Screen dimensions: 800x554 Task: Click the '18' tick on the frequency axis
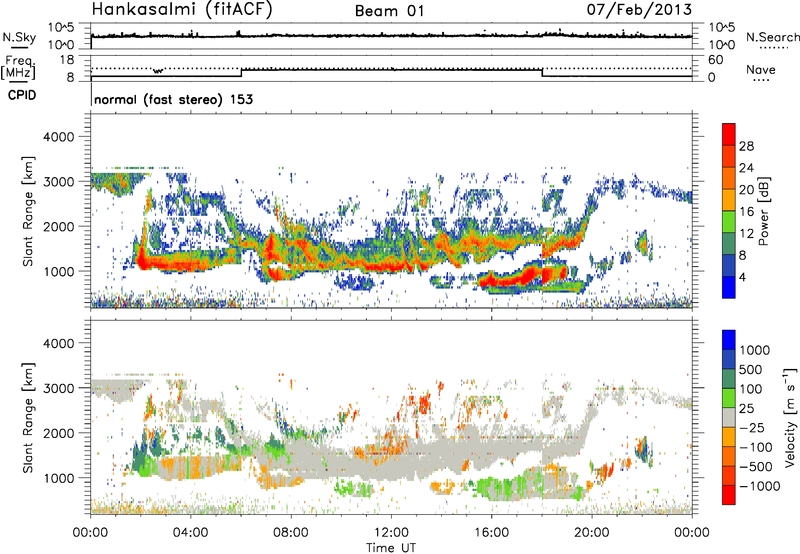click(x=66, y=60)
